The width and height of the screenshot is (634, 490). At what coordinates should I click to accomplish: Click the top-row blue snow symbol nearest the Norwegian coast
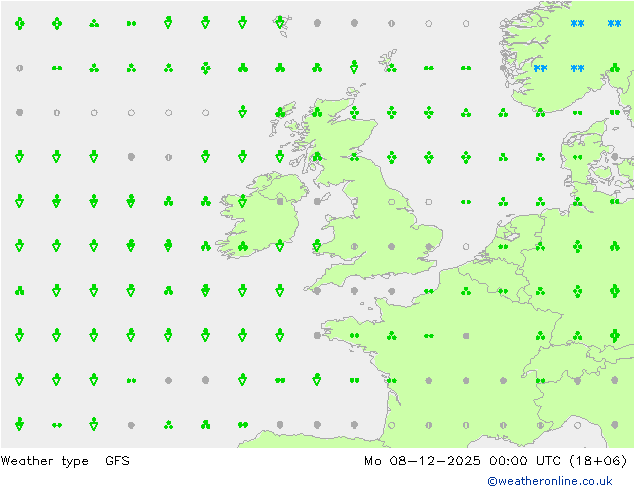coord(577,23)
